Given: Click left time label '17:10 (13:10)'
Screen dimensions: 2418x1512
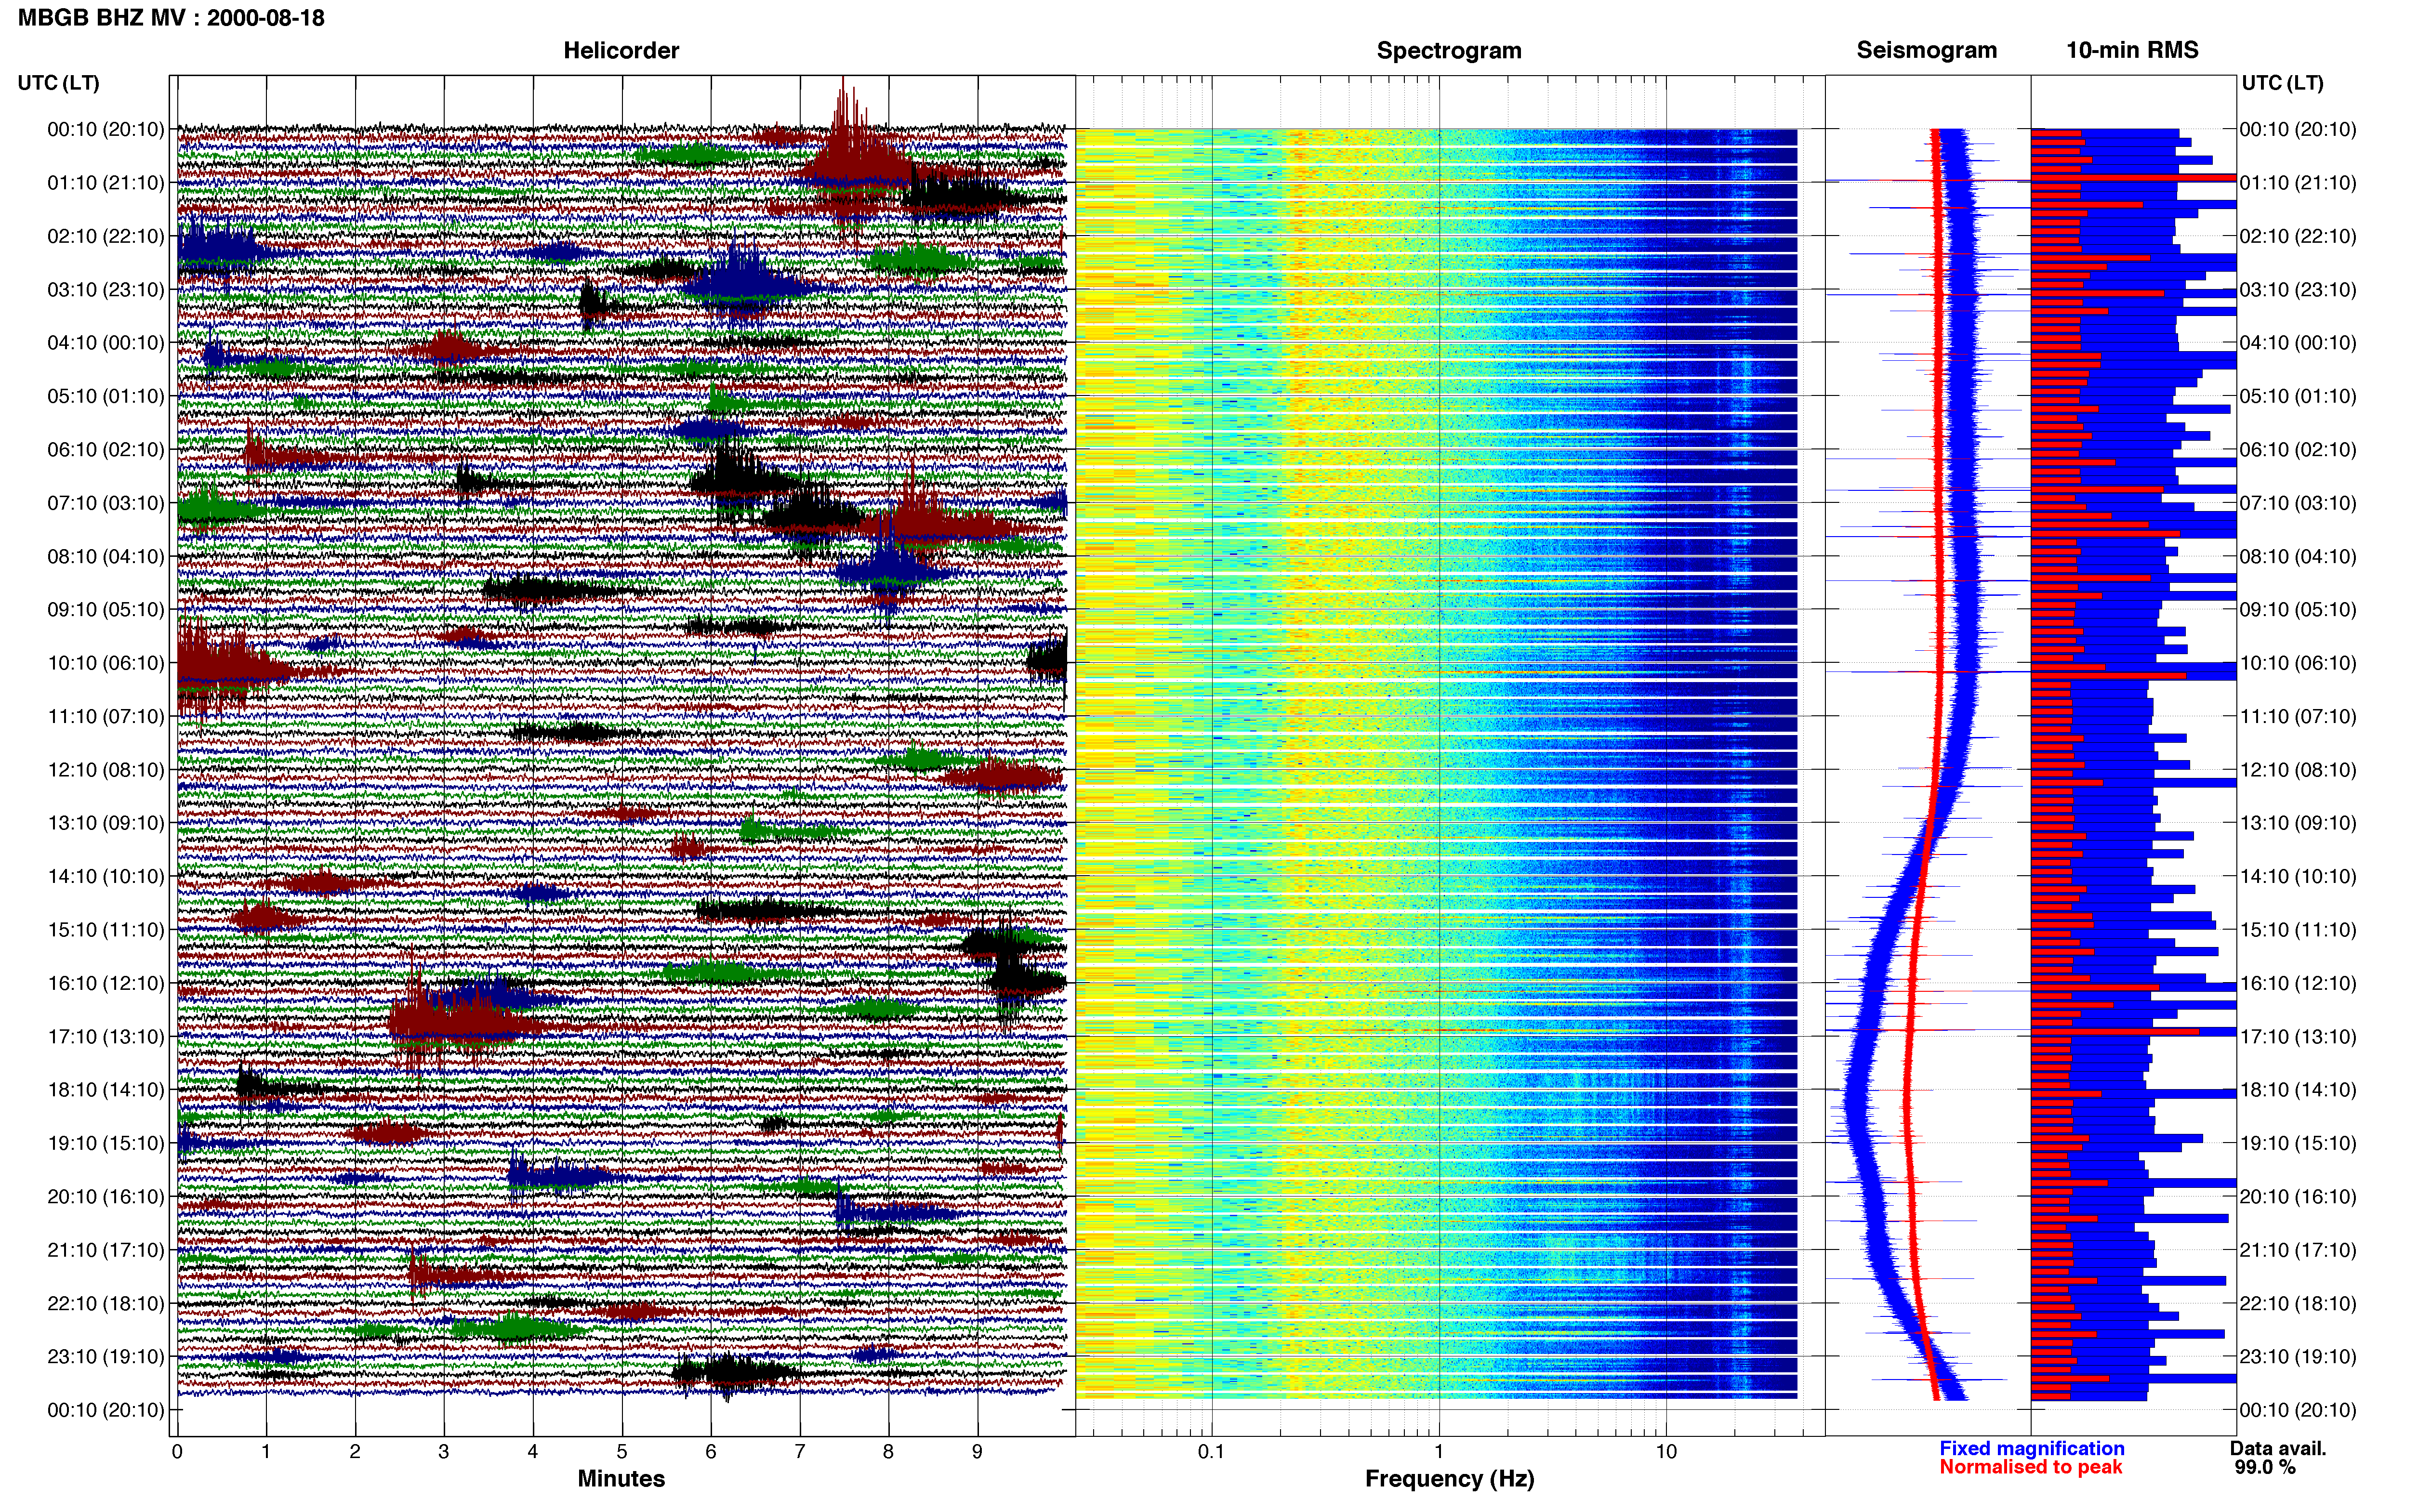Looking at the screenshot, I should [106, 1037].
